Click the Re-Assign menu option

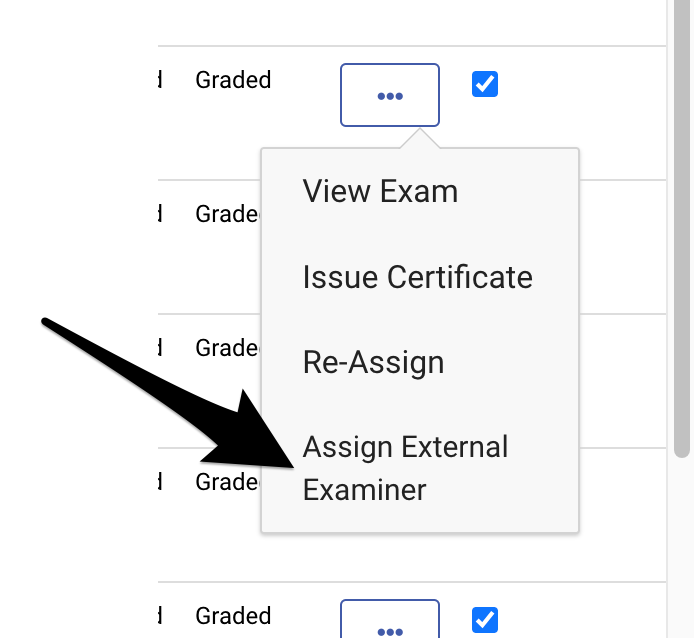pyautogui.click(x=373, y=362)
